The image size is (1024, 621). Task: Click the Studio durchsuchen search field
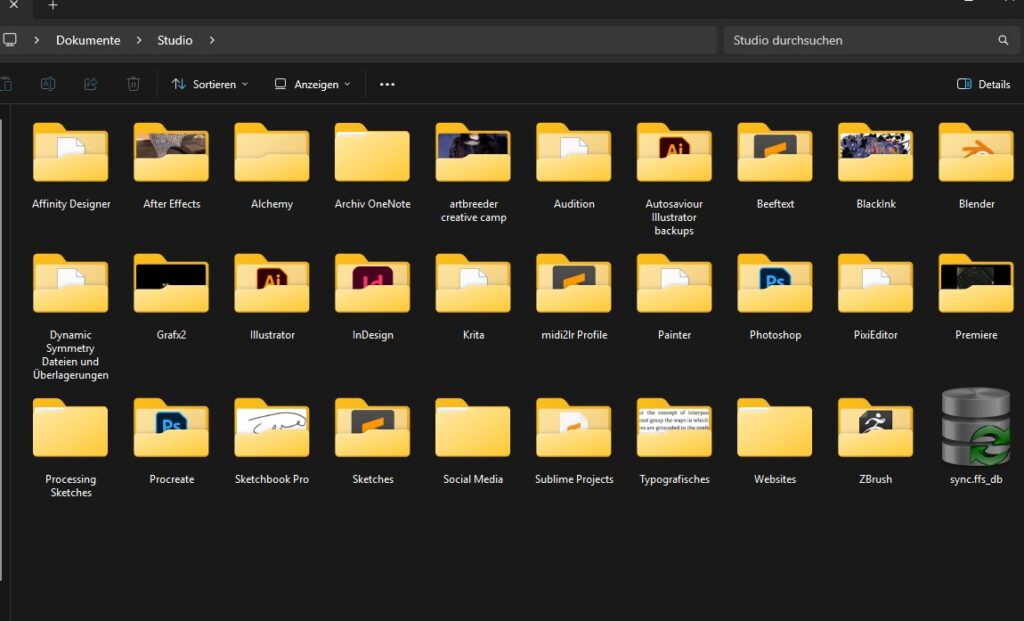tap(870, 40)
